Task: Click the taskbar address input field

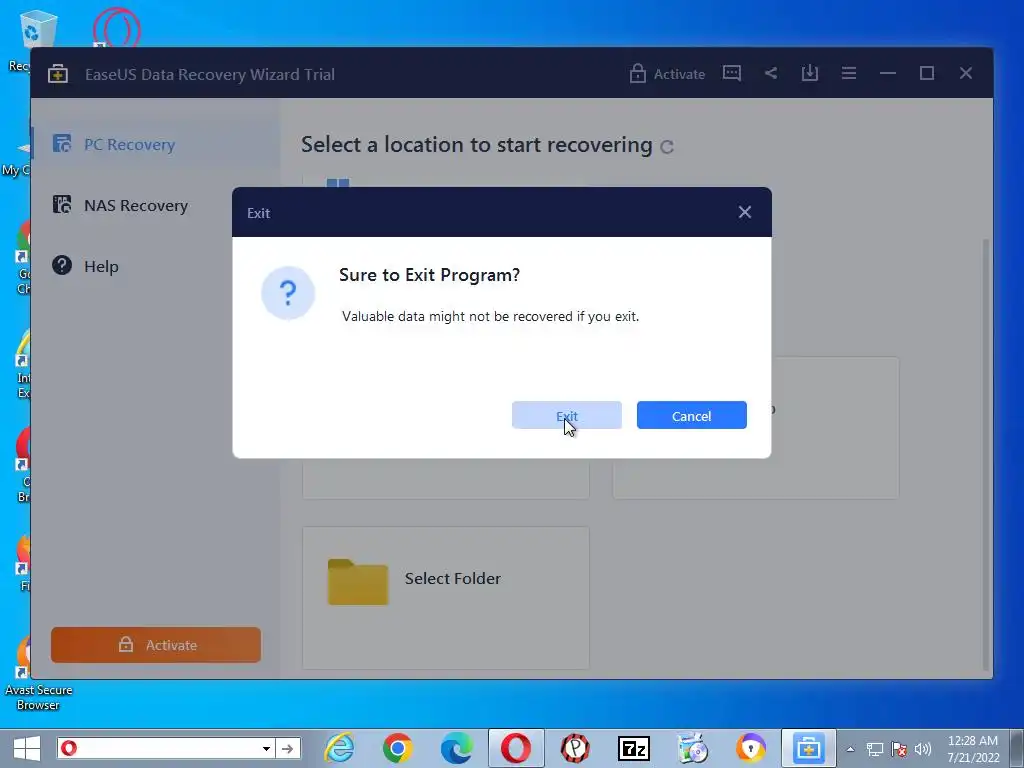Action: click(x=168, y=748)
